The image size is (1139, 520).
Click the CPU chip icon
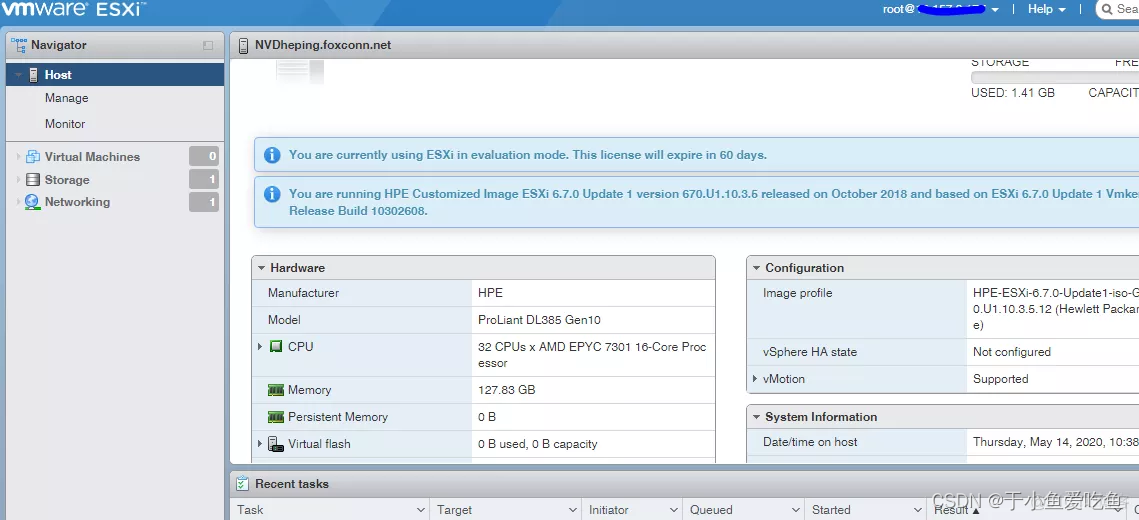[x=276, y=346]
